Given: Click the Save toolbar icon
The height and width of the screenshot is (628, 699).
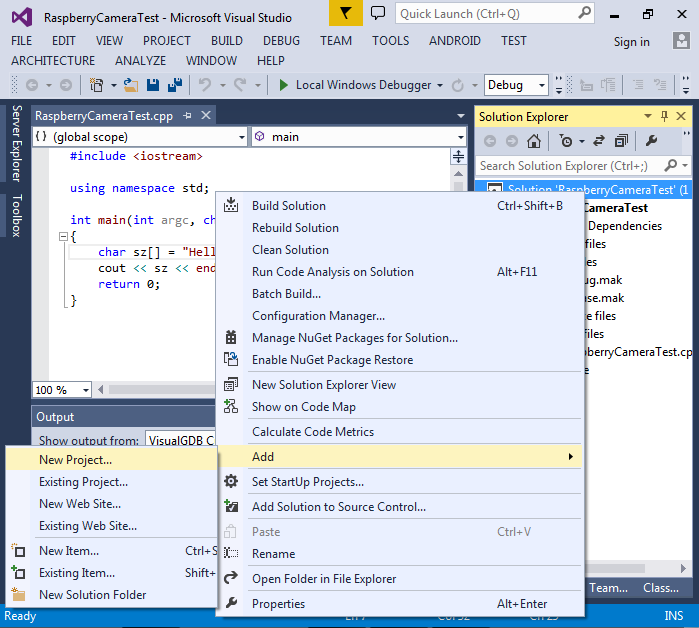Looking at the screenshot, I should pos(153,85).
